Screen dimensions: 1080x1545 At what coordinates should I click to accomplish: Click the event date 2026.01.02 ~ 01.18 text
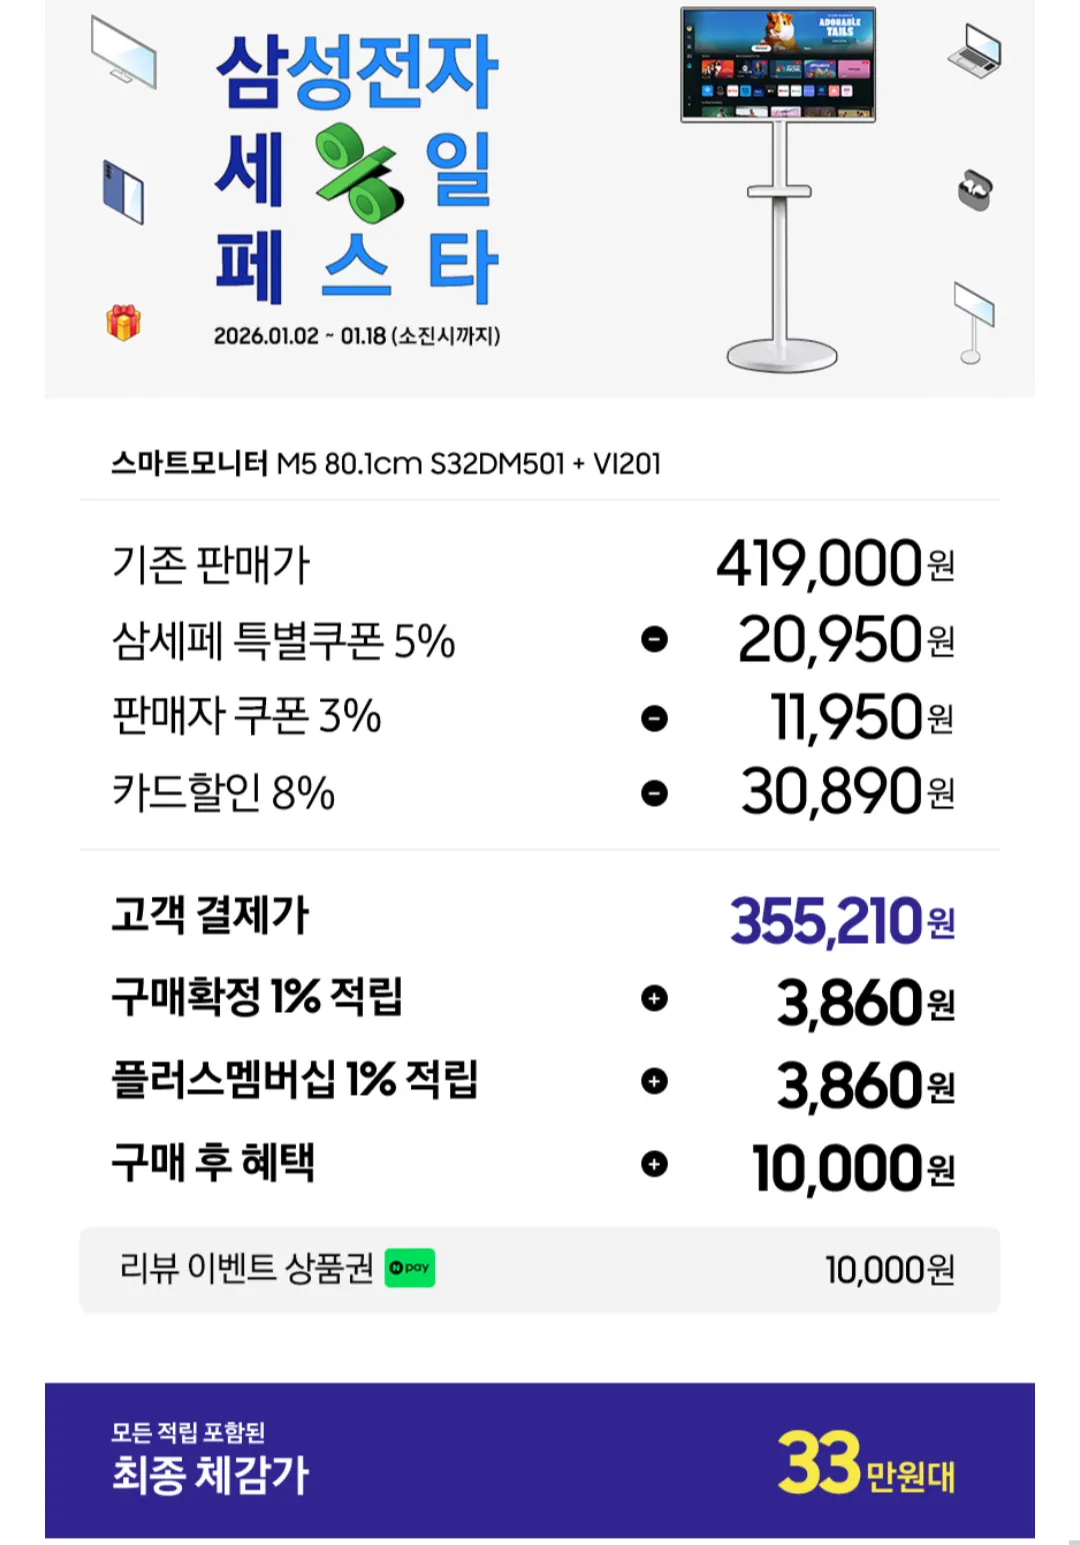coord(356,336)
